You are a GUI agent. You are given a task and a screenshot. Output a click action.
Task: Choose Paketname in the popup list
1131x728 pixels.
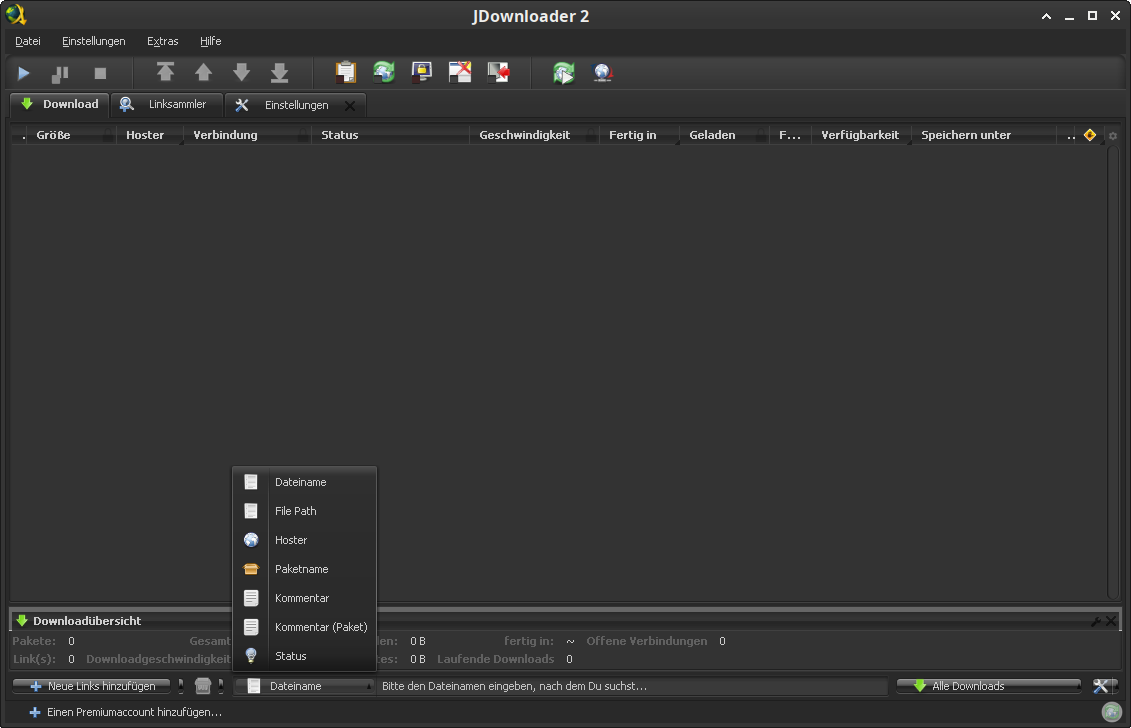coord(304,569)
